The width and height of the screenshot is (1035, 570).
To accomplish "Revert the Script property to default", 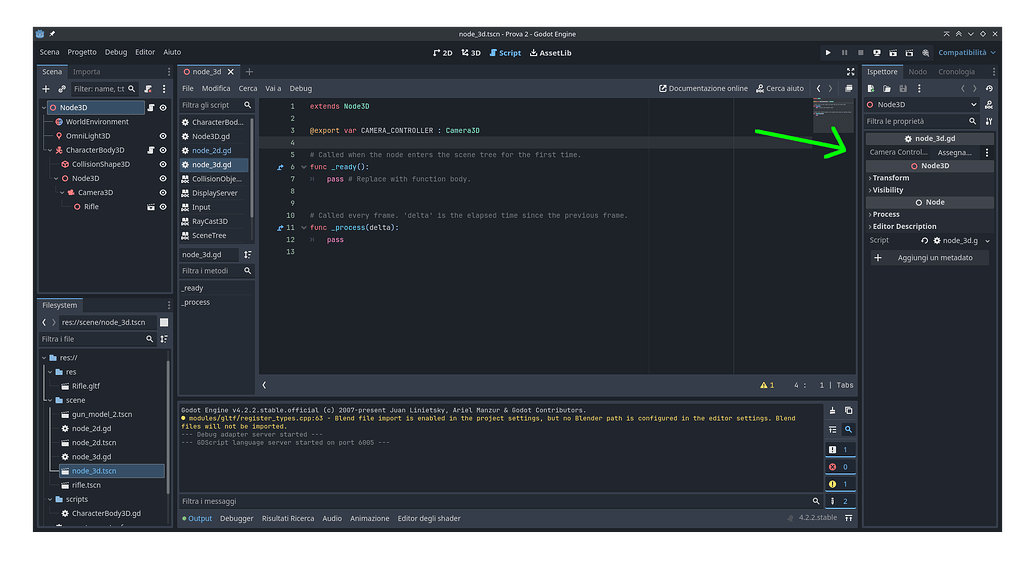I will [x=925, y=241].
